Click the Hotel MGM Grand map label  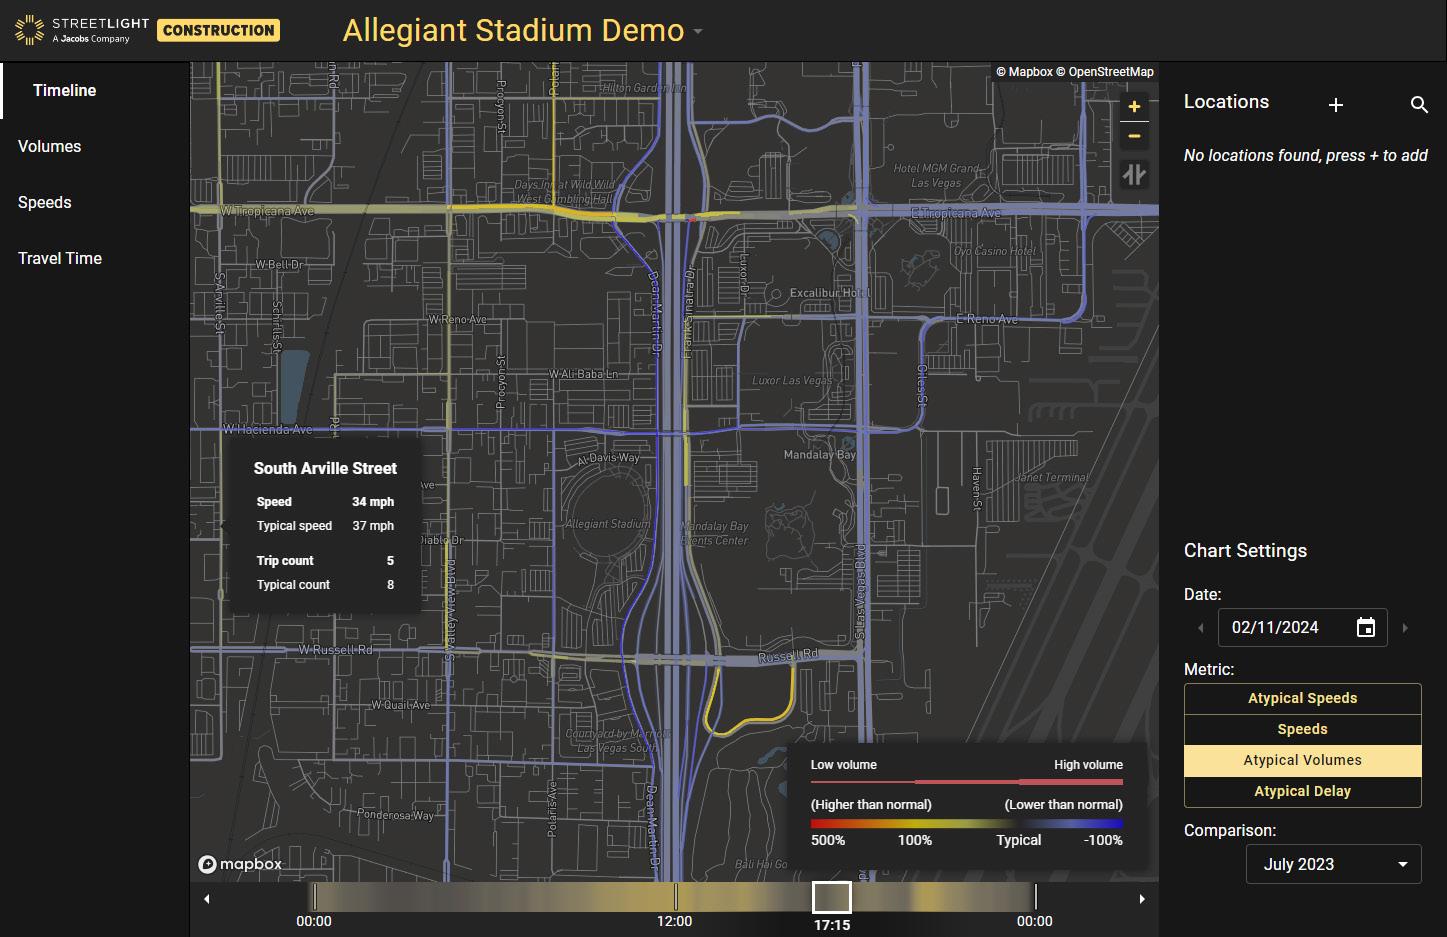point(936,176)
